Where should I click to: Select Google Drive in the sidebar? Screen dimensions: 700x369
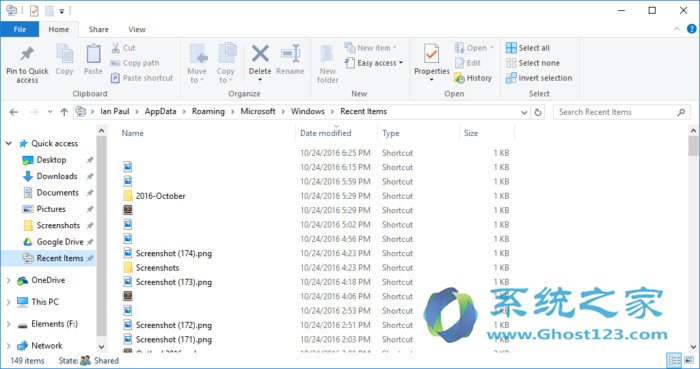pos(60,242)
